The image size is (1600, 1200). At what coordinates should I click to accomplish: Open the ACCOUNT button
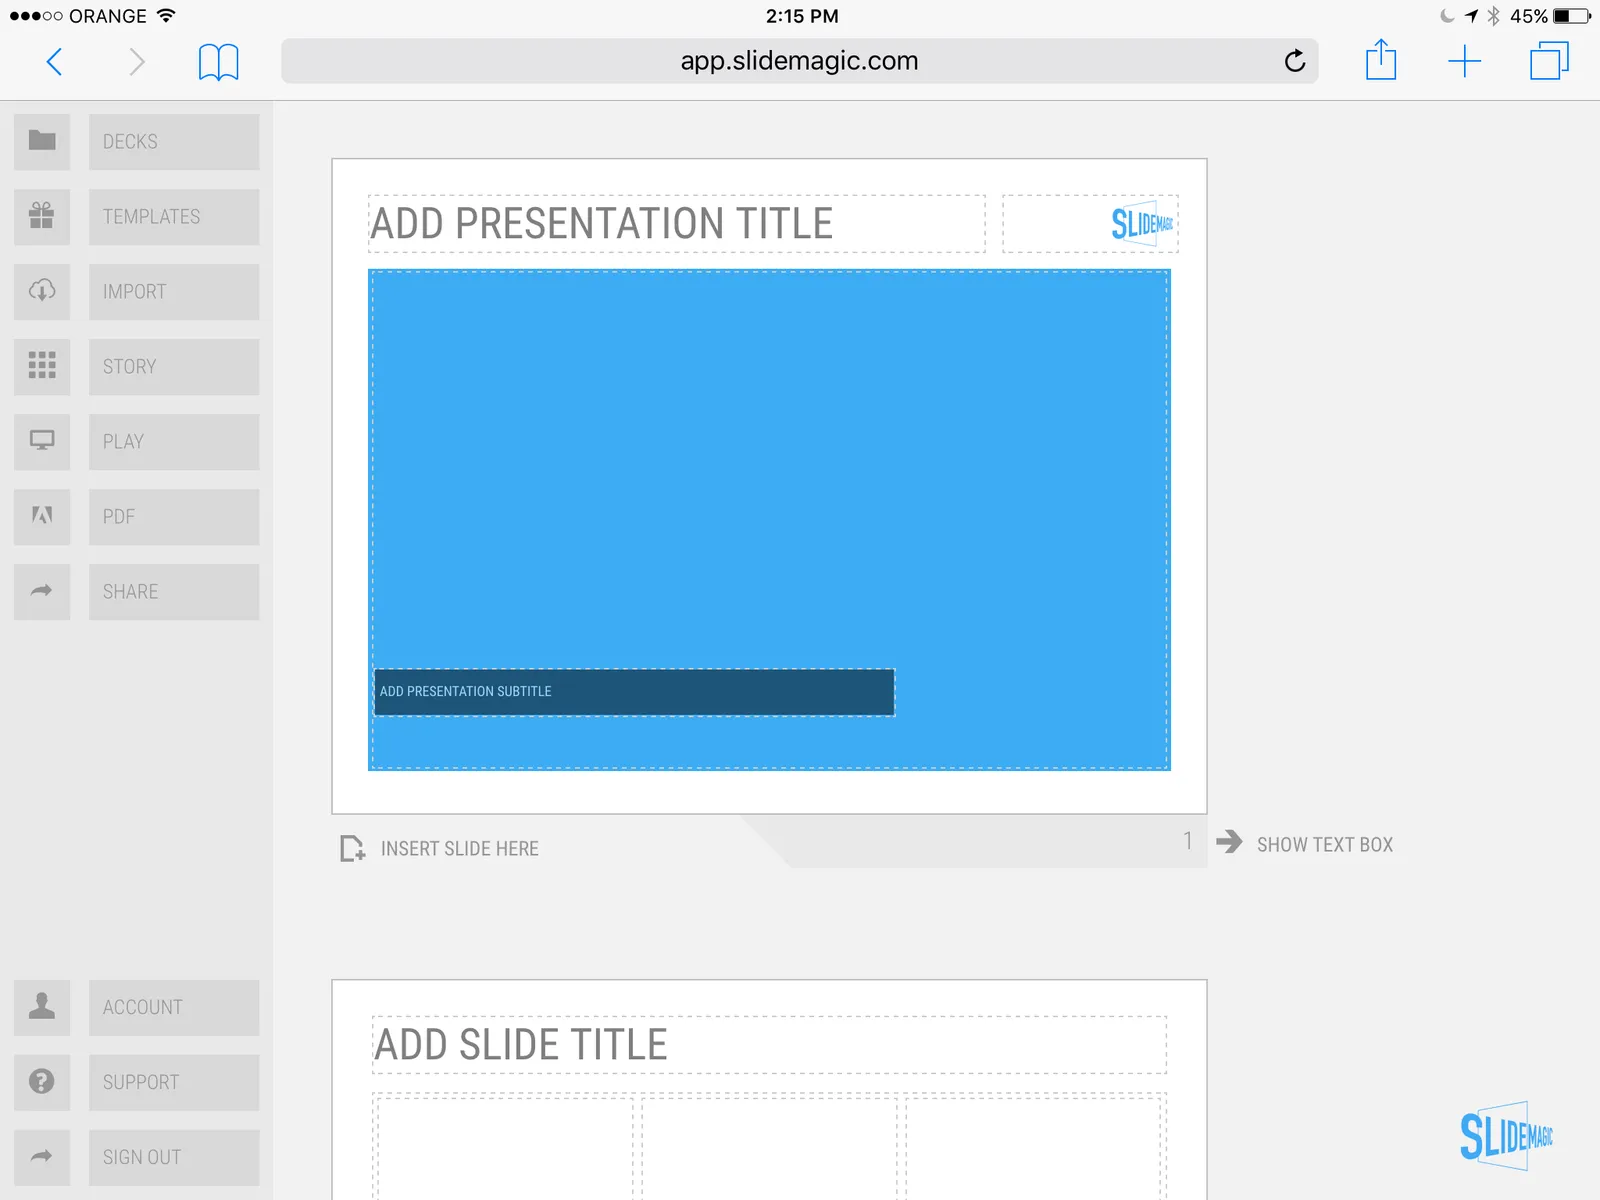[174, 1007]
